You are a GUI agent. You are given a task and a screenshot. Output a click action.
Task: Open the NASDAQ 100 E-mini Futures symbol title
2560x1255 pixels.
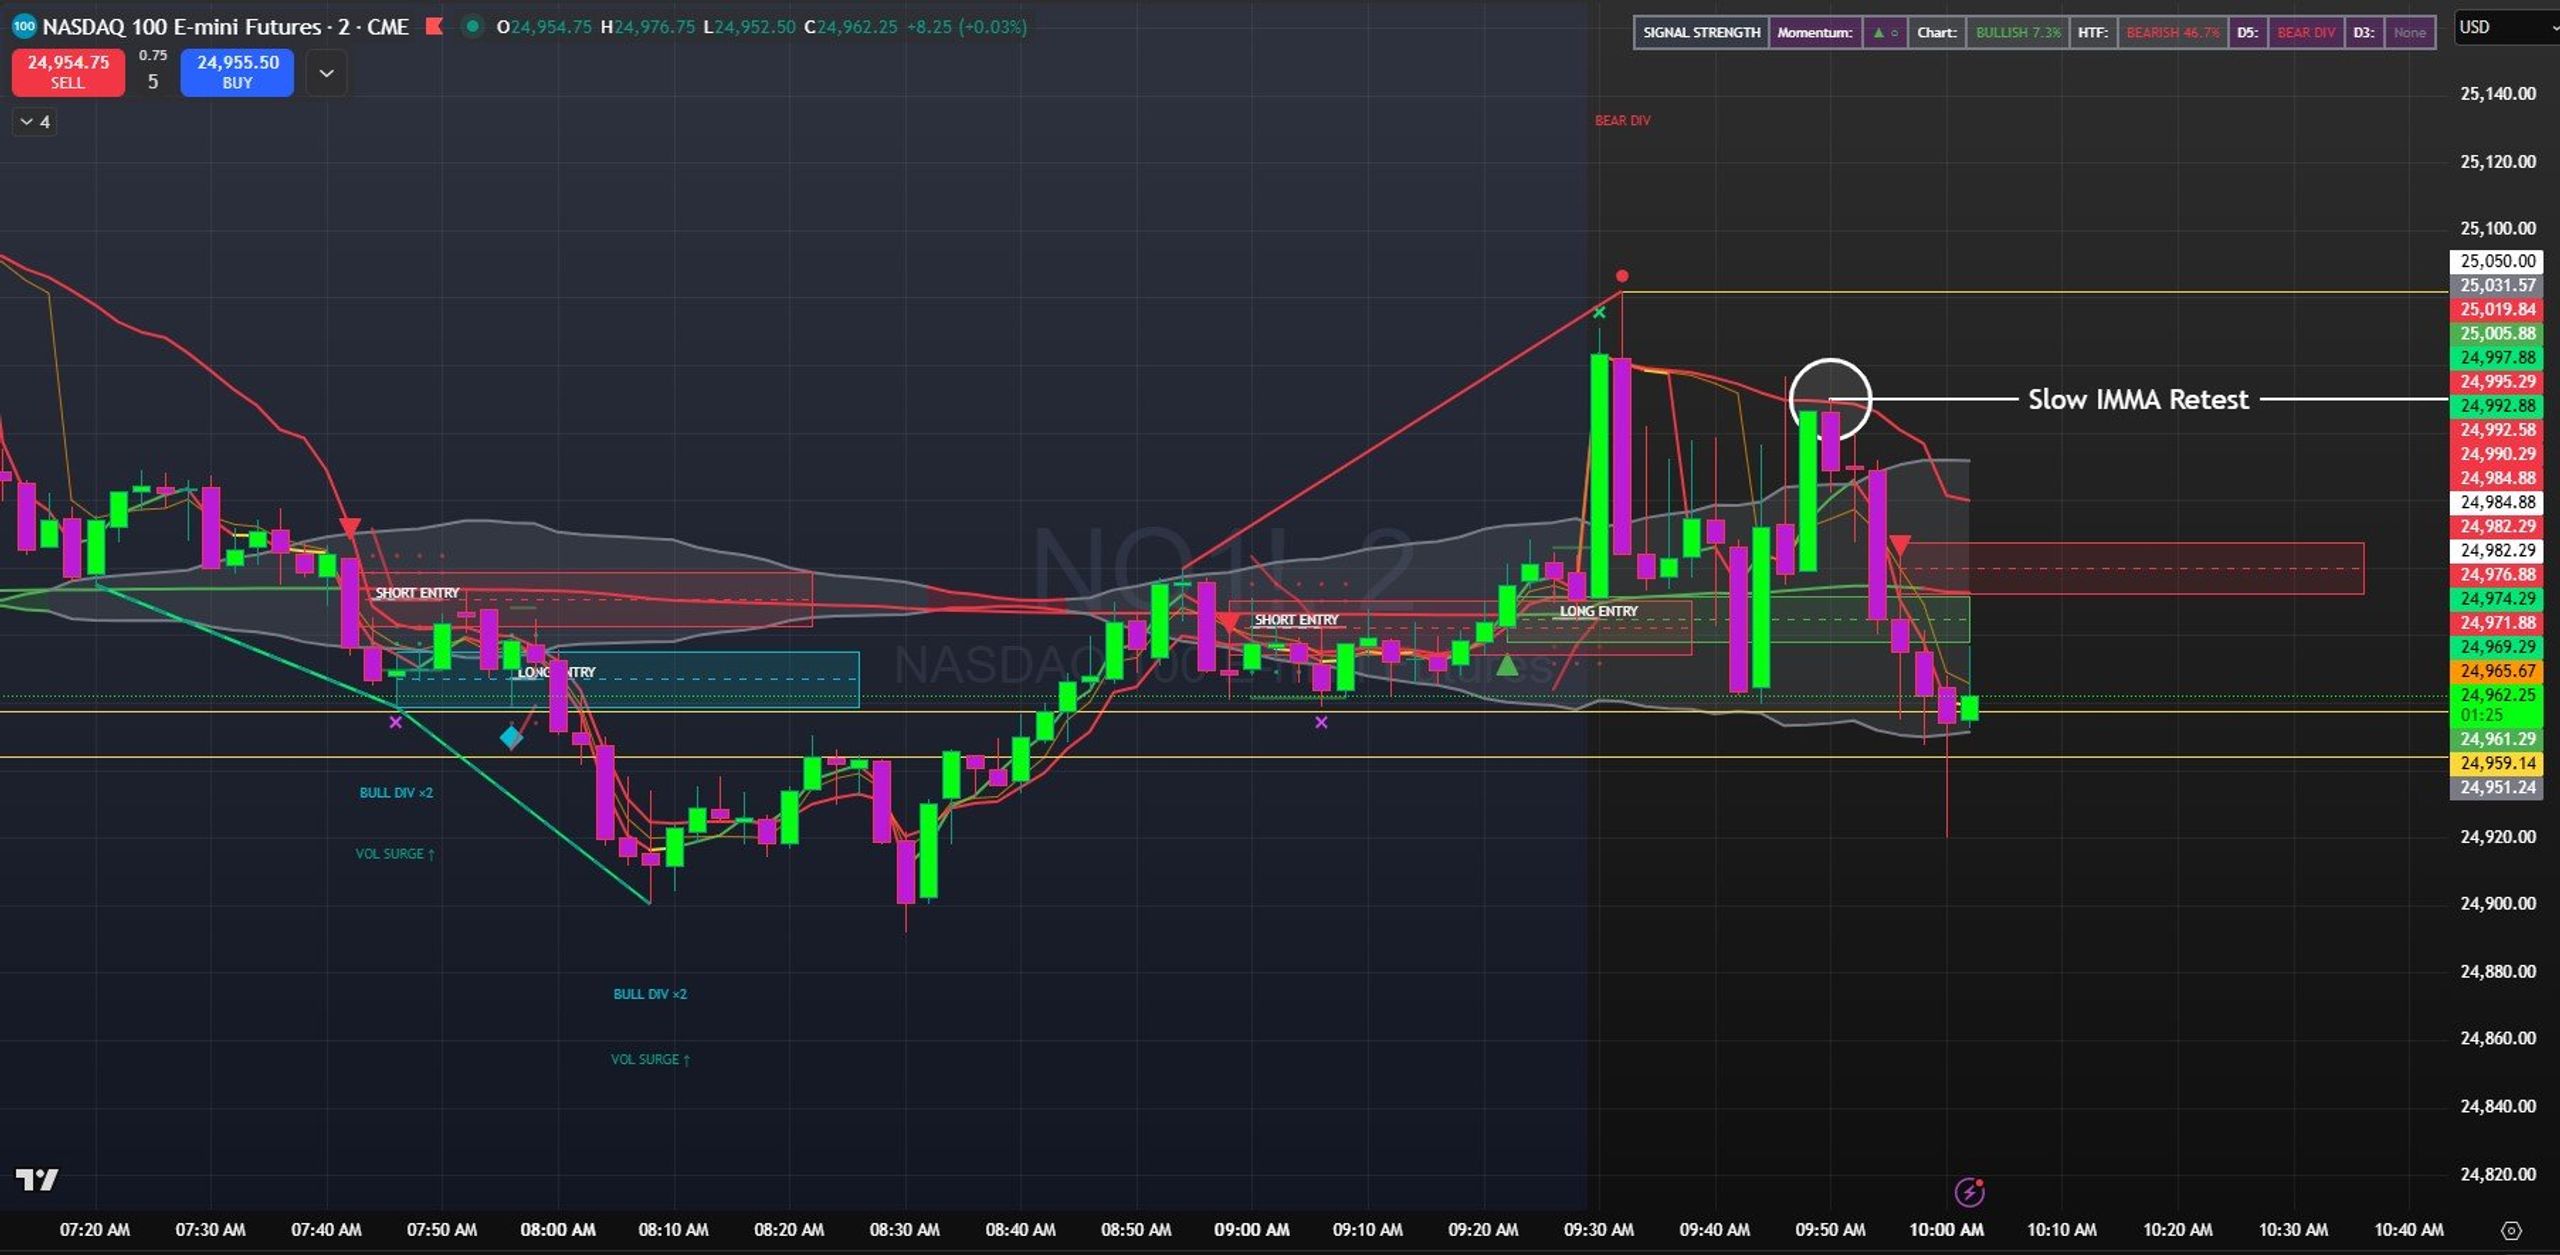coord(226,27)
